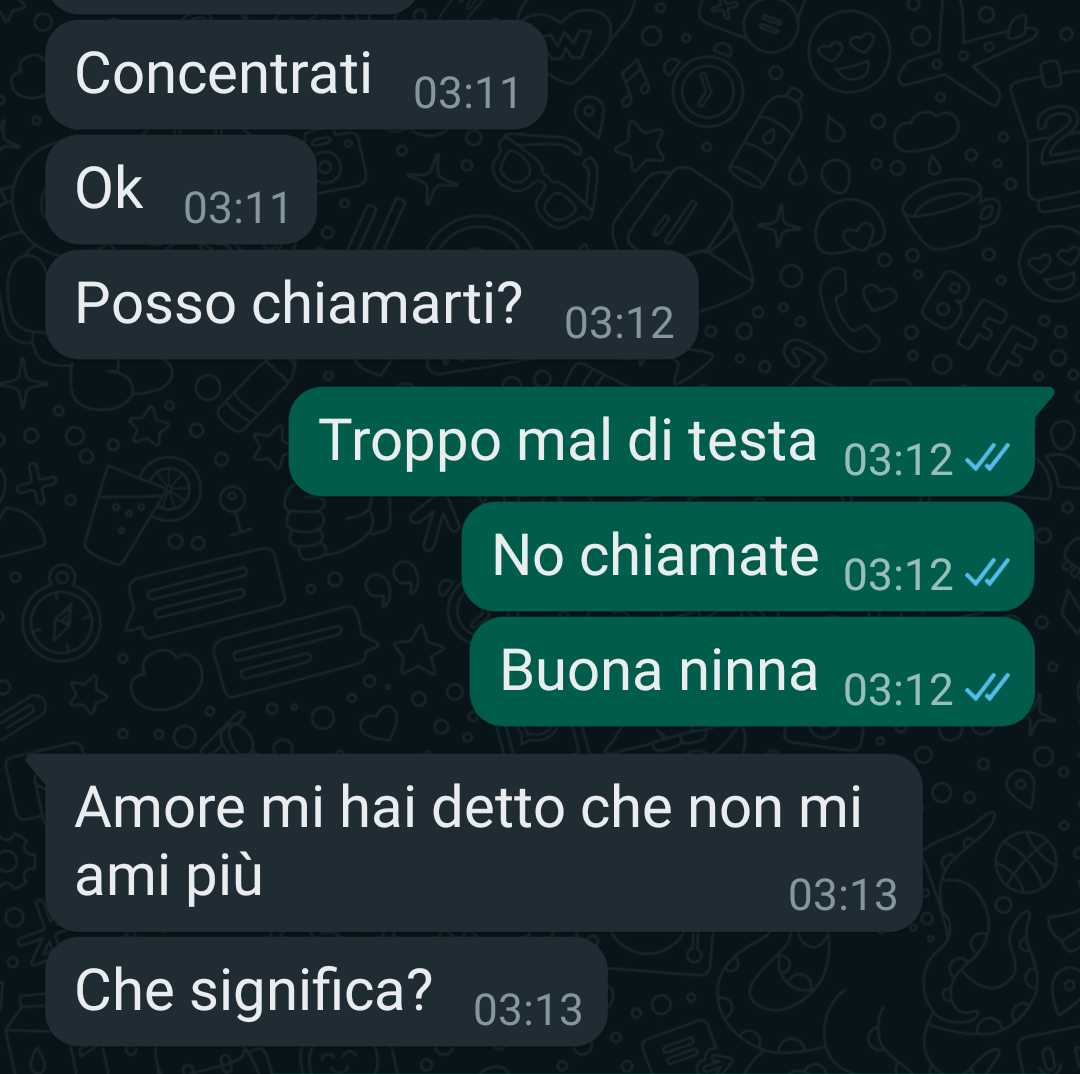
Task: Tap the 03:11 timestamp beside 'Ok'
Action: 236,208
